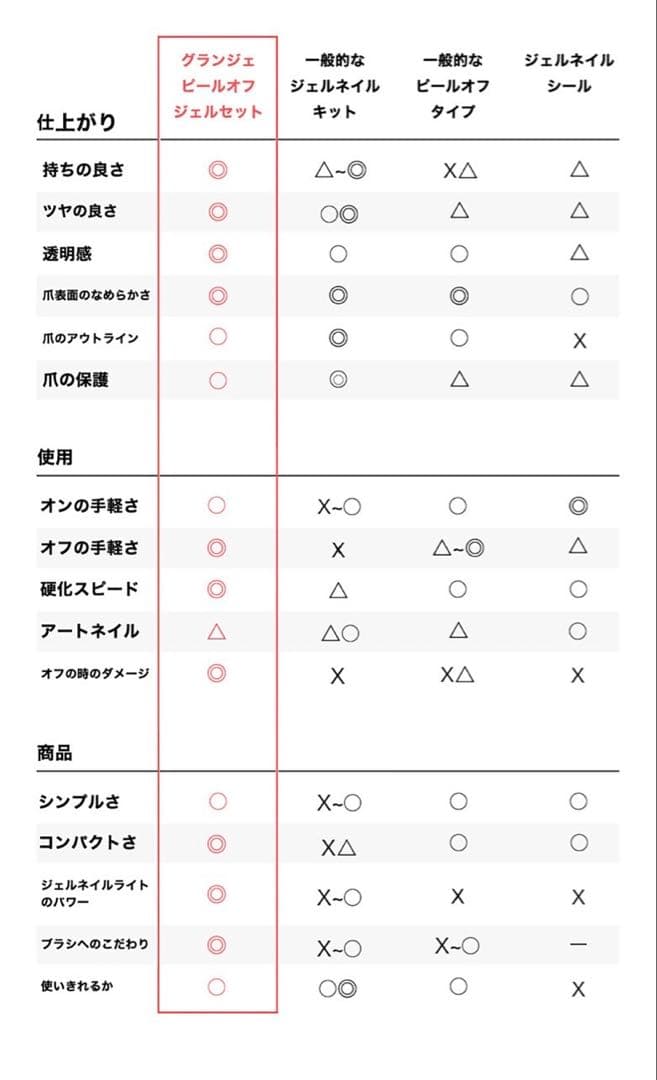Click the red double circle beside 持ちの良さ
The height and width of the screenshot is (1080, 657).
(217, 169)
